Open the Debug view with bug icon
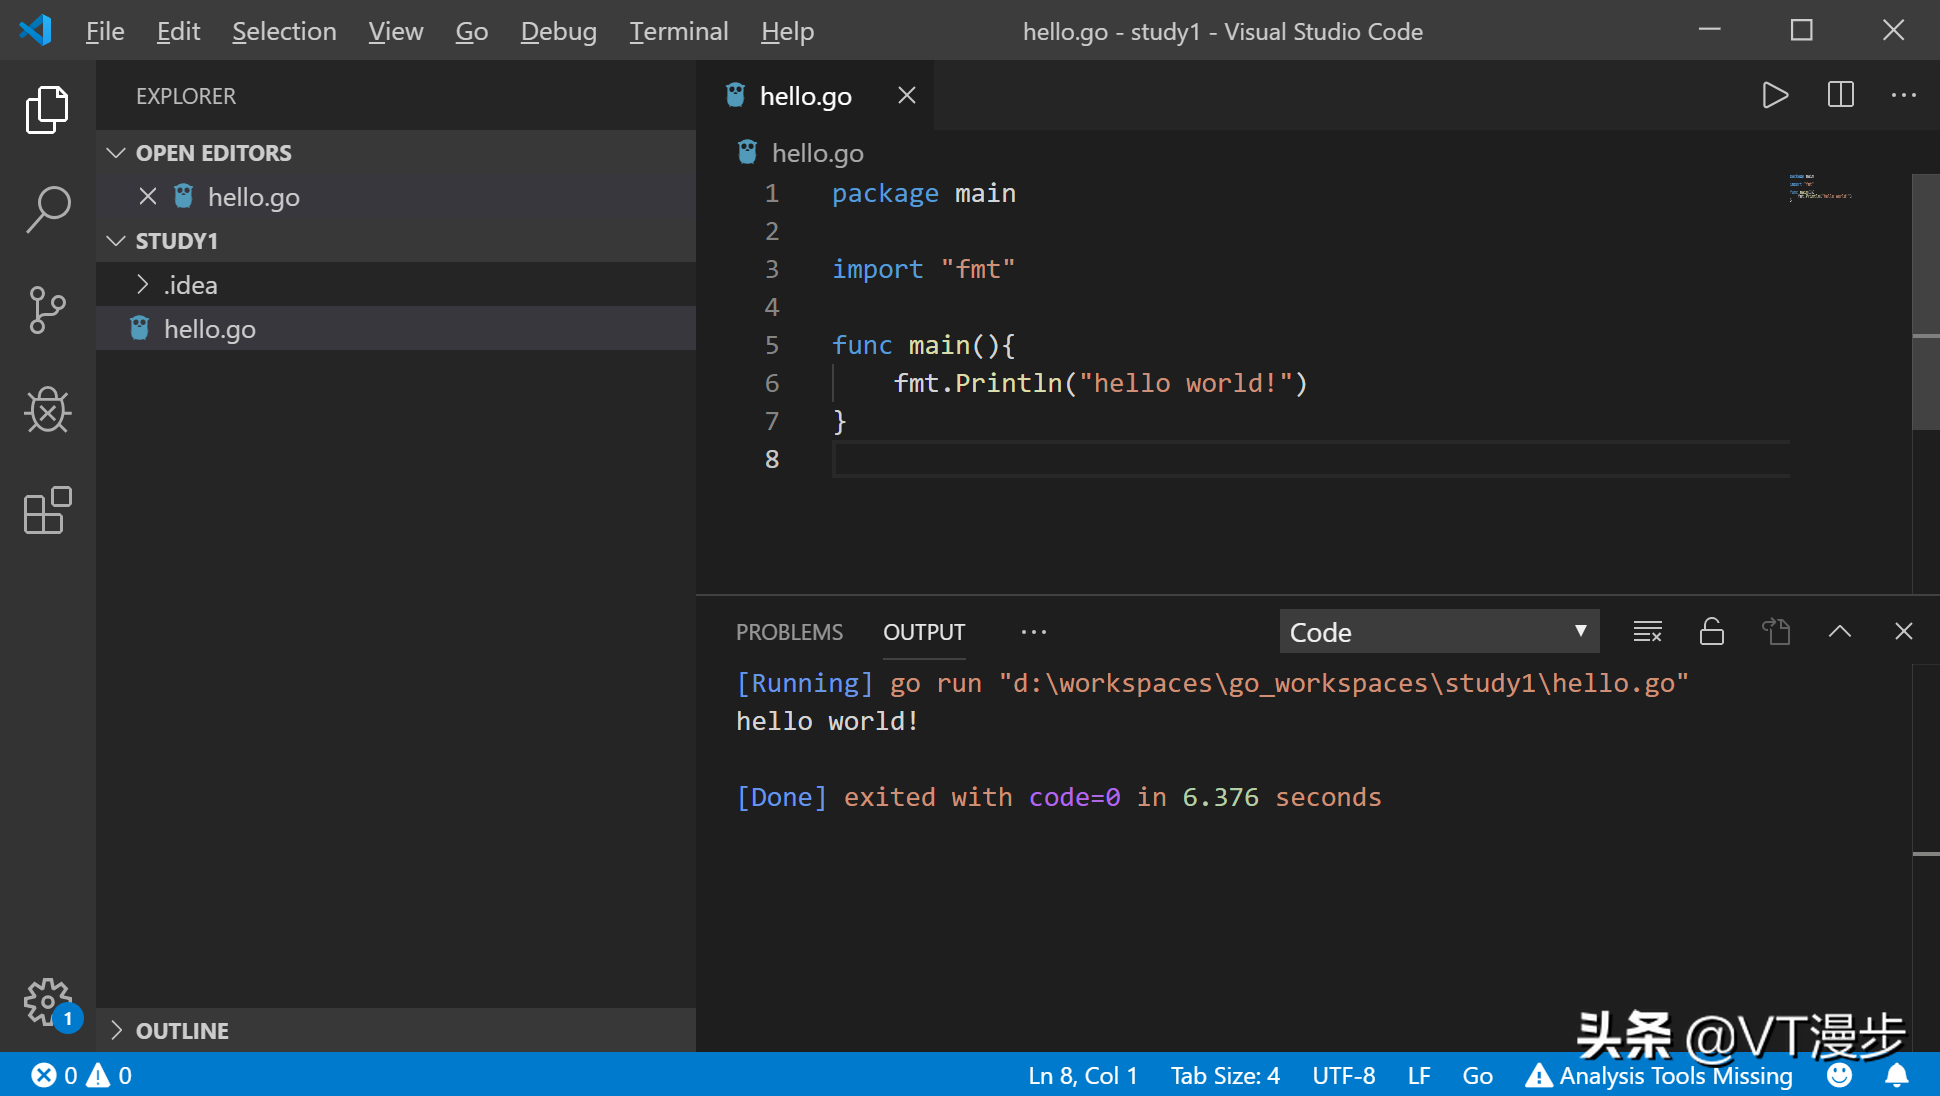 point(47,410)
